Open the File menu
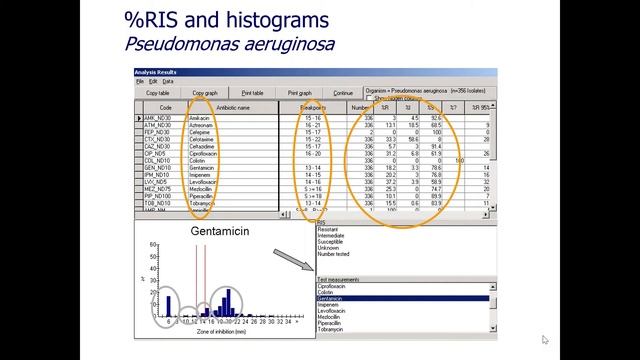 (x=140, y=81)
